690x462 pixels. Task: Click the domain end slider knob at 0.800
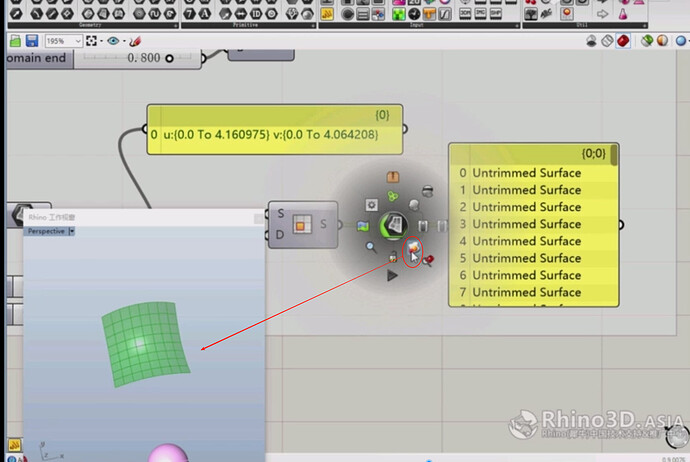(169, 58)
